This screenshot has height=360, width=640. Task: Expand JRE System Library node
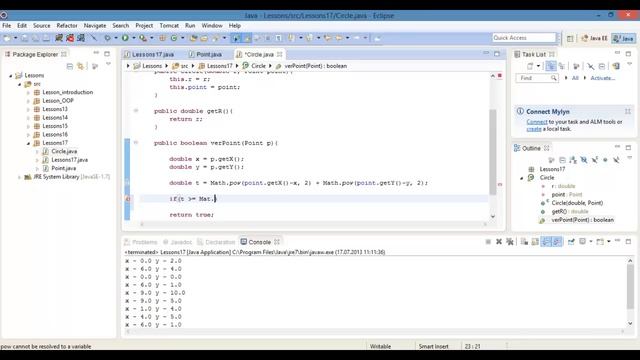point(19,177)
